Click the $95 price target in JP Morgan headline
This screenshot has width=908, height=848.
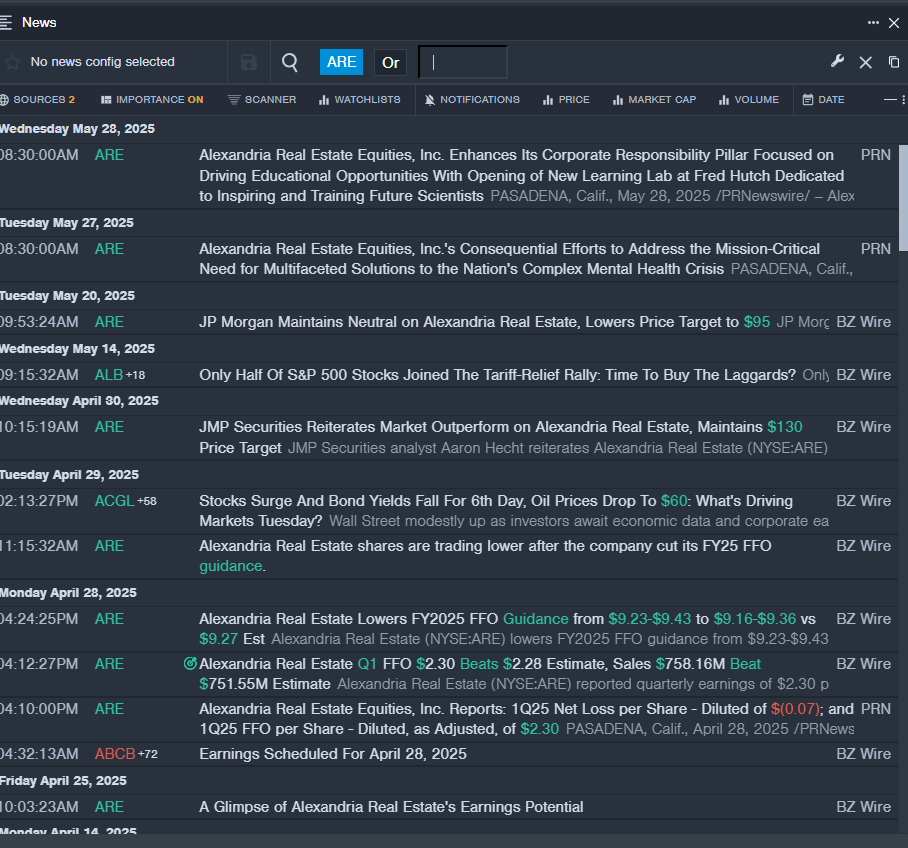point(757,322)
